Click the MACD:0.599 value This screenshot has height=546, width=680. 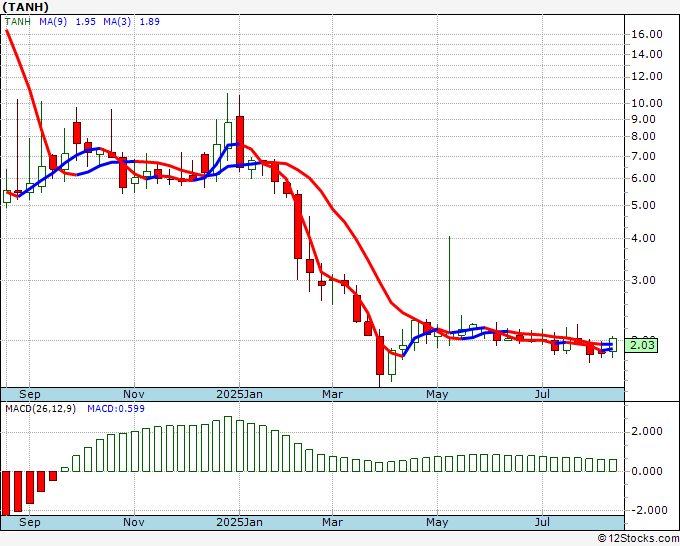(x=116, y=409)
